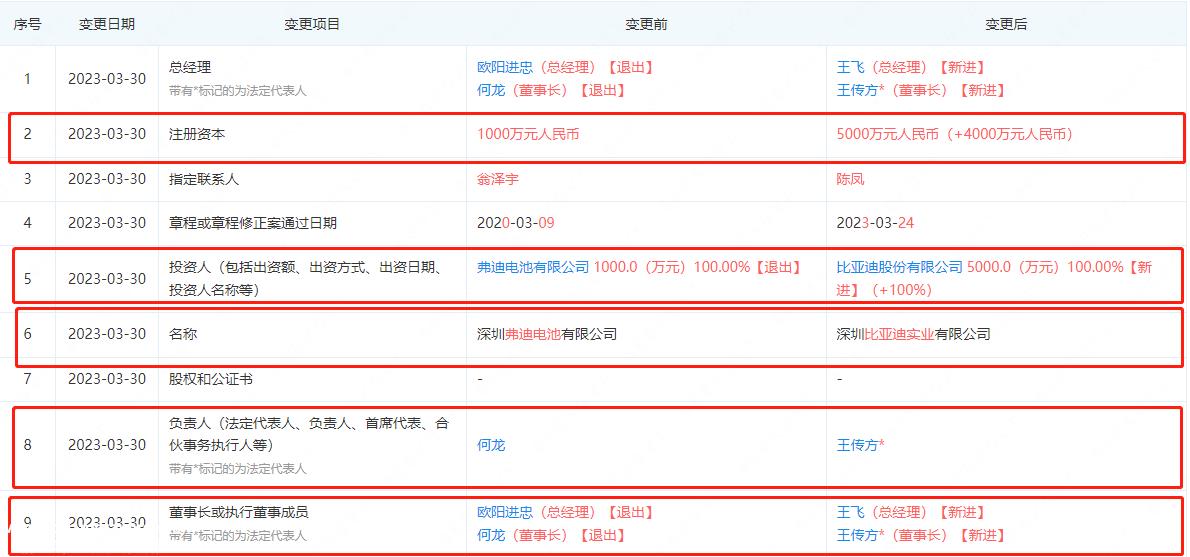1190x557 pixels.
Task: Click serial number 6 in the 名称 row
Action: [x=27, y=334]
